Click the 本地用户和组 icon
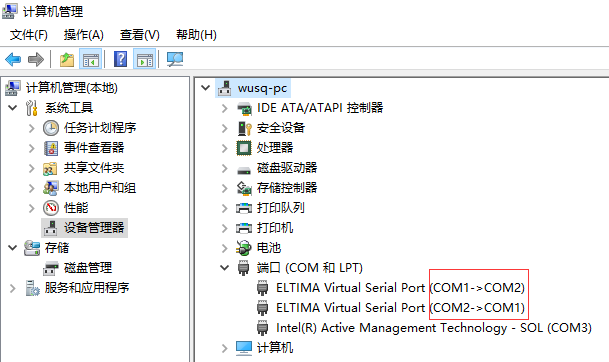The image size is (609, 362). pyautogui.click(x=51, y=188)
